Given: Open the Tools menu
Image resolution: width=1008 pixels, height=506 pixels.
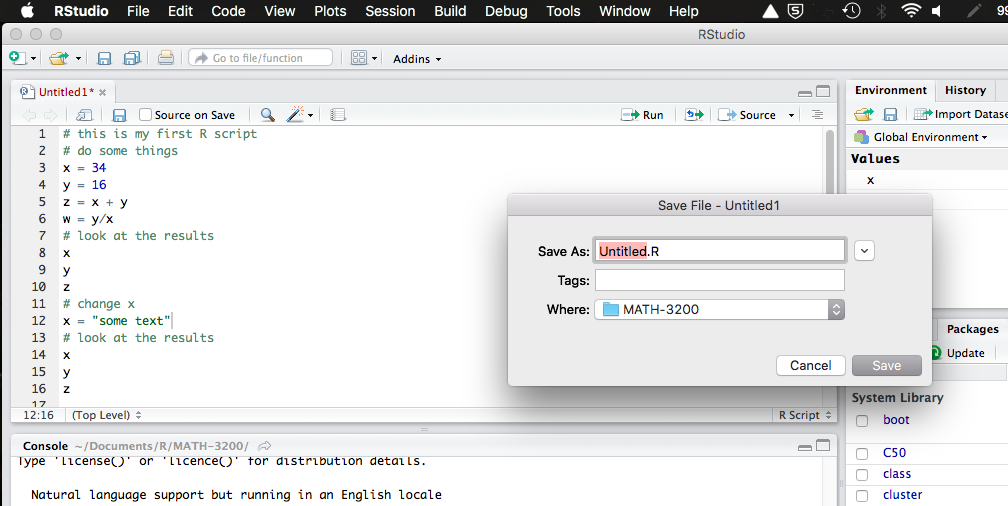Looking at the screenshot, I should [563, 11].
